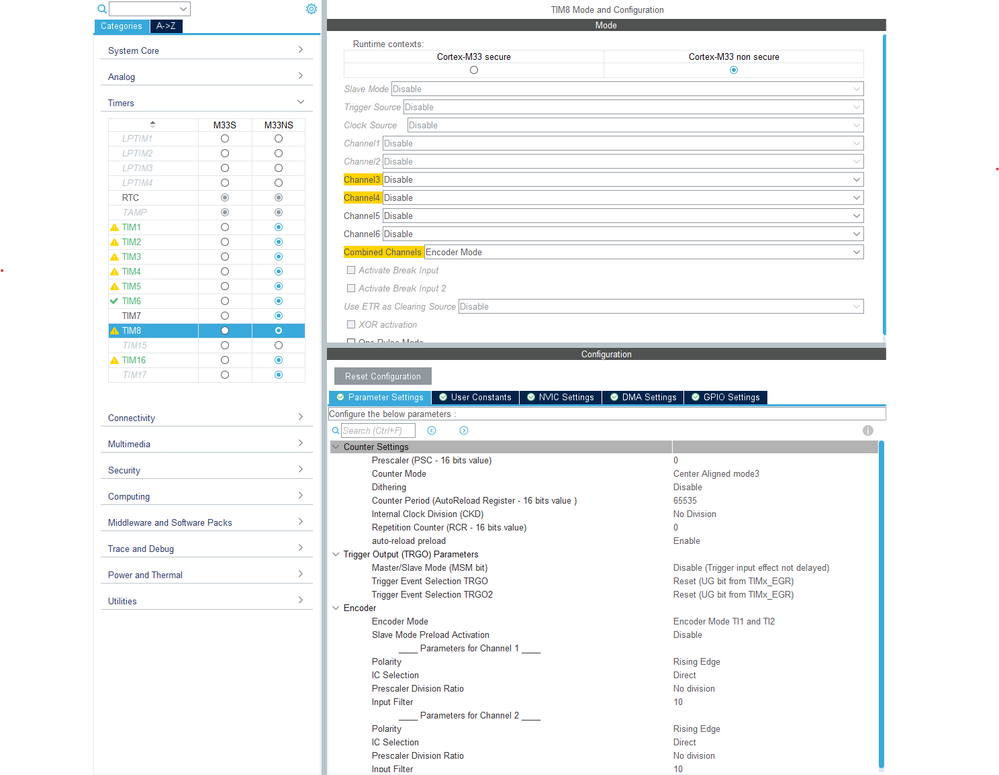Click the Configuration parameters vertical scrollbar
This screenshot has width=999, height=775.
pos(882,604)
